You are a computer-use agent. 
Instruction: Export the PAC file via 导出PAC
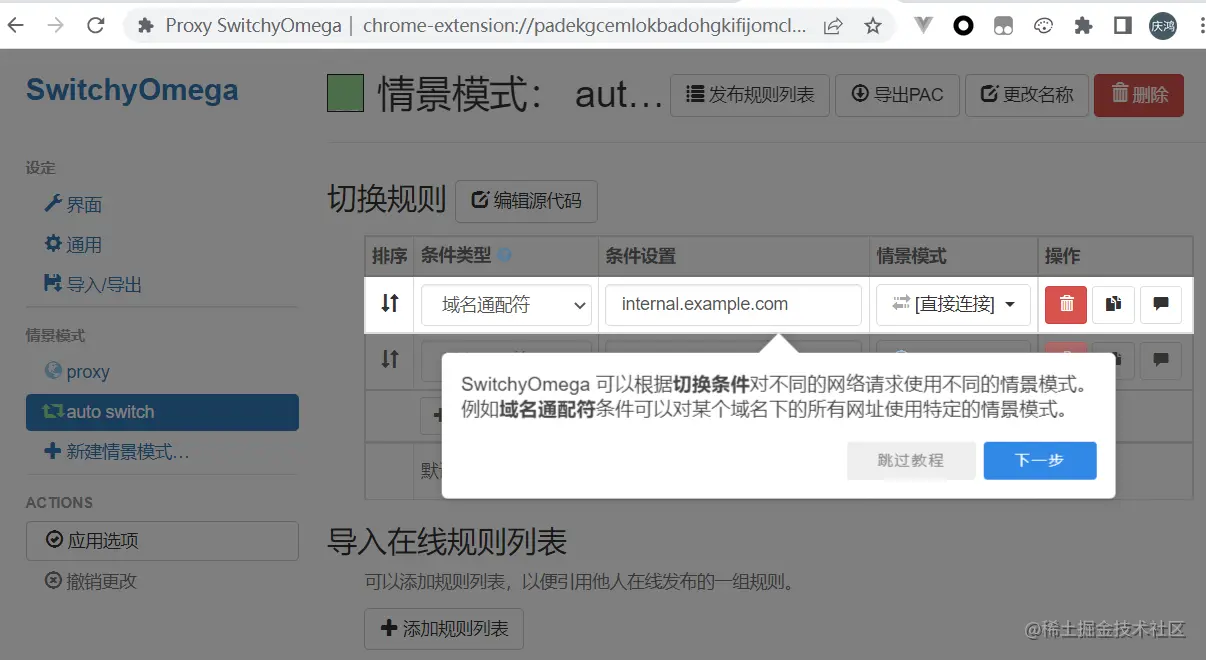pos(897,95)
